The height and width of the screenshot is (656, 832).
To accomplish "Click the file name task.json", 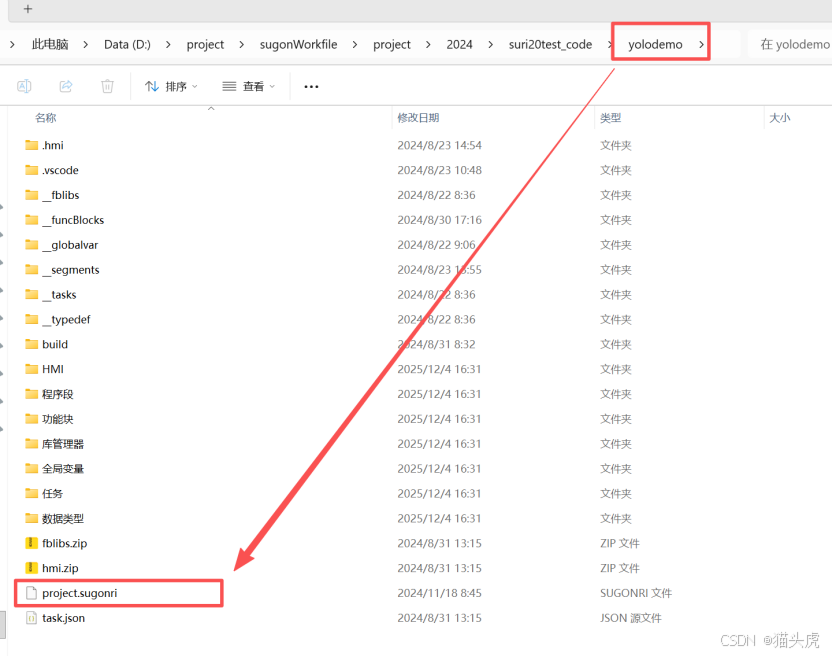I will click(64, 618).
